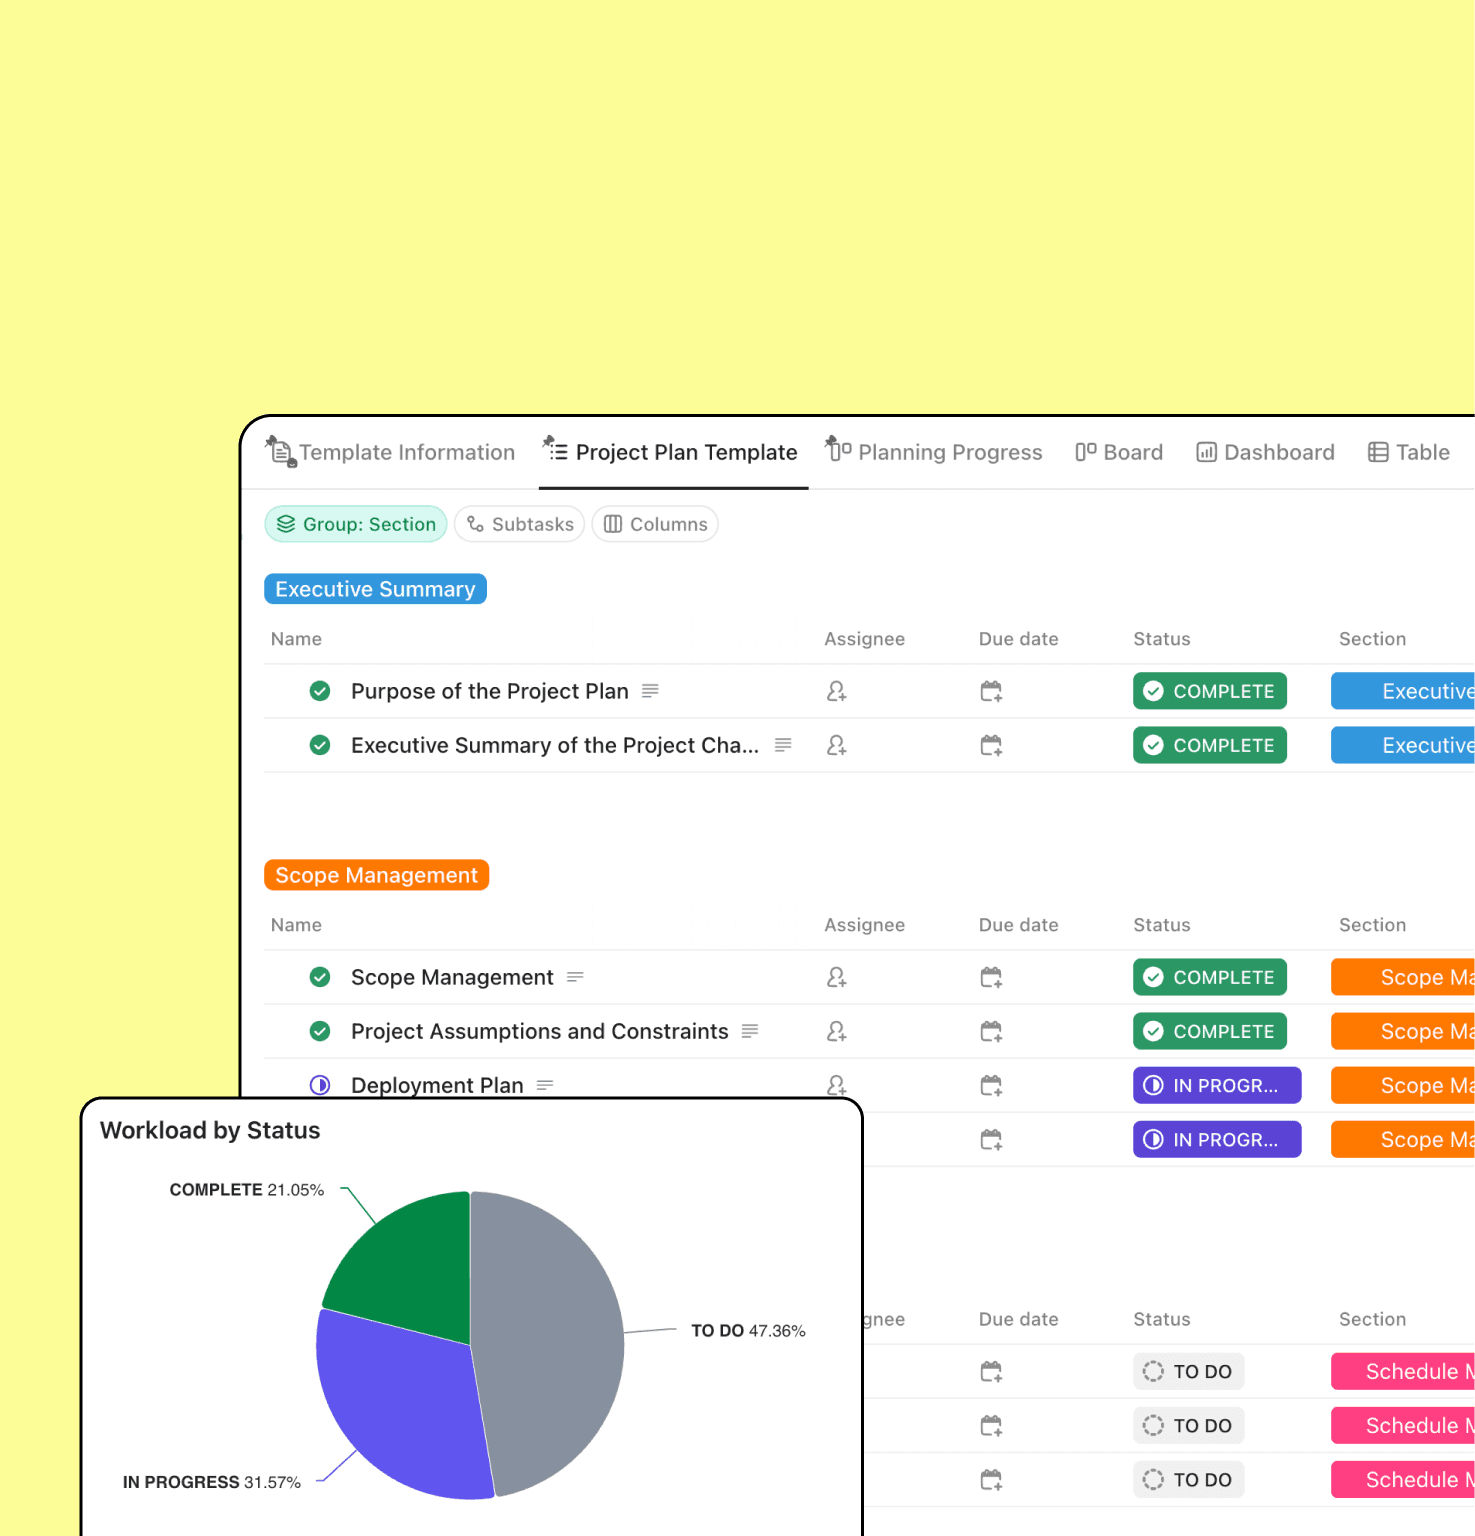This screenshot has width=1475, height=1536.
Task: Toggle complete check for Project Assumptions and Constraints
Action: point(320,1031)
